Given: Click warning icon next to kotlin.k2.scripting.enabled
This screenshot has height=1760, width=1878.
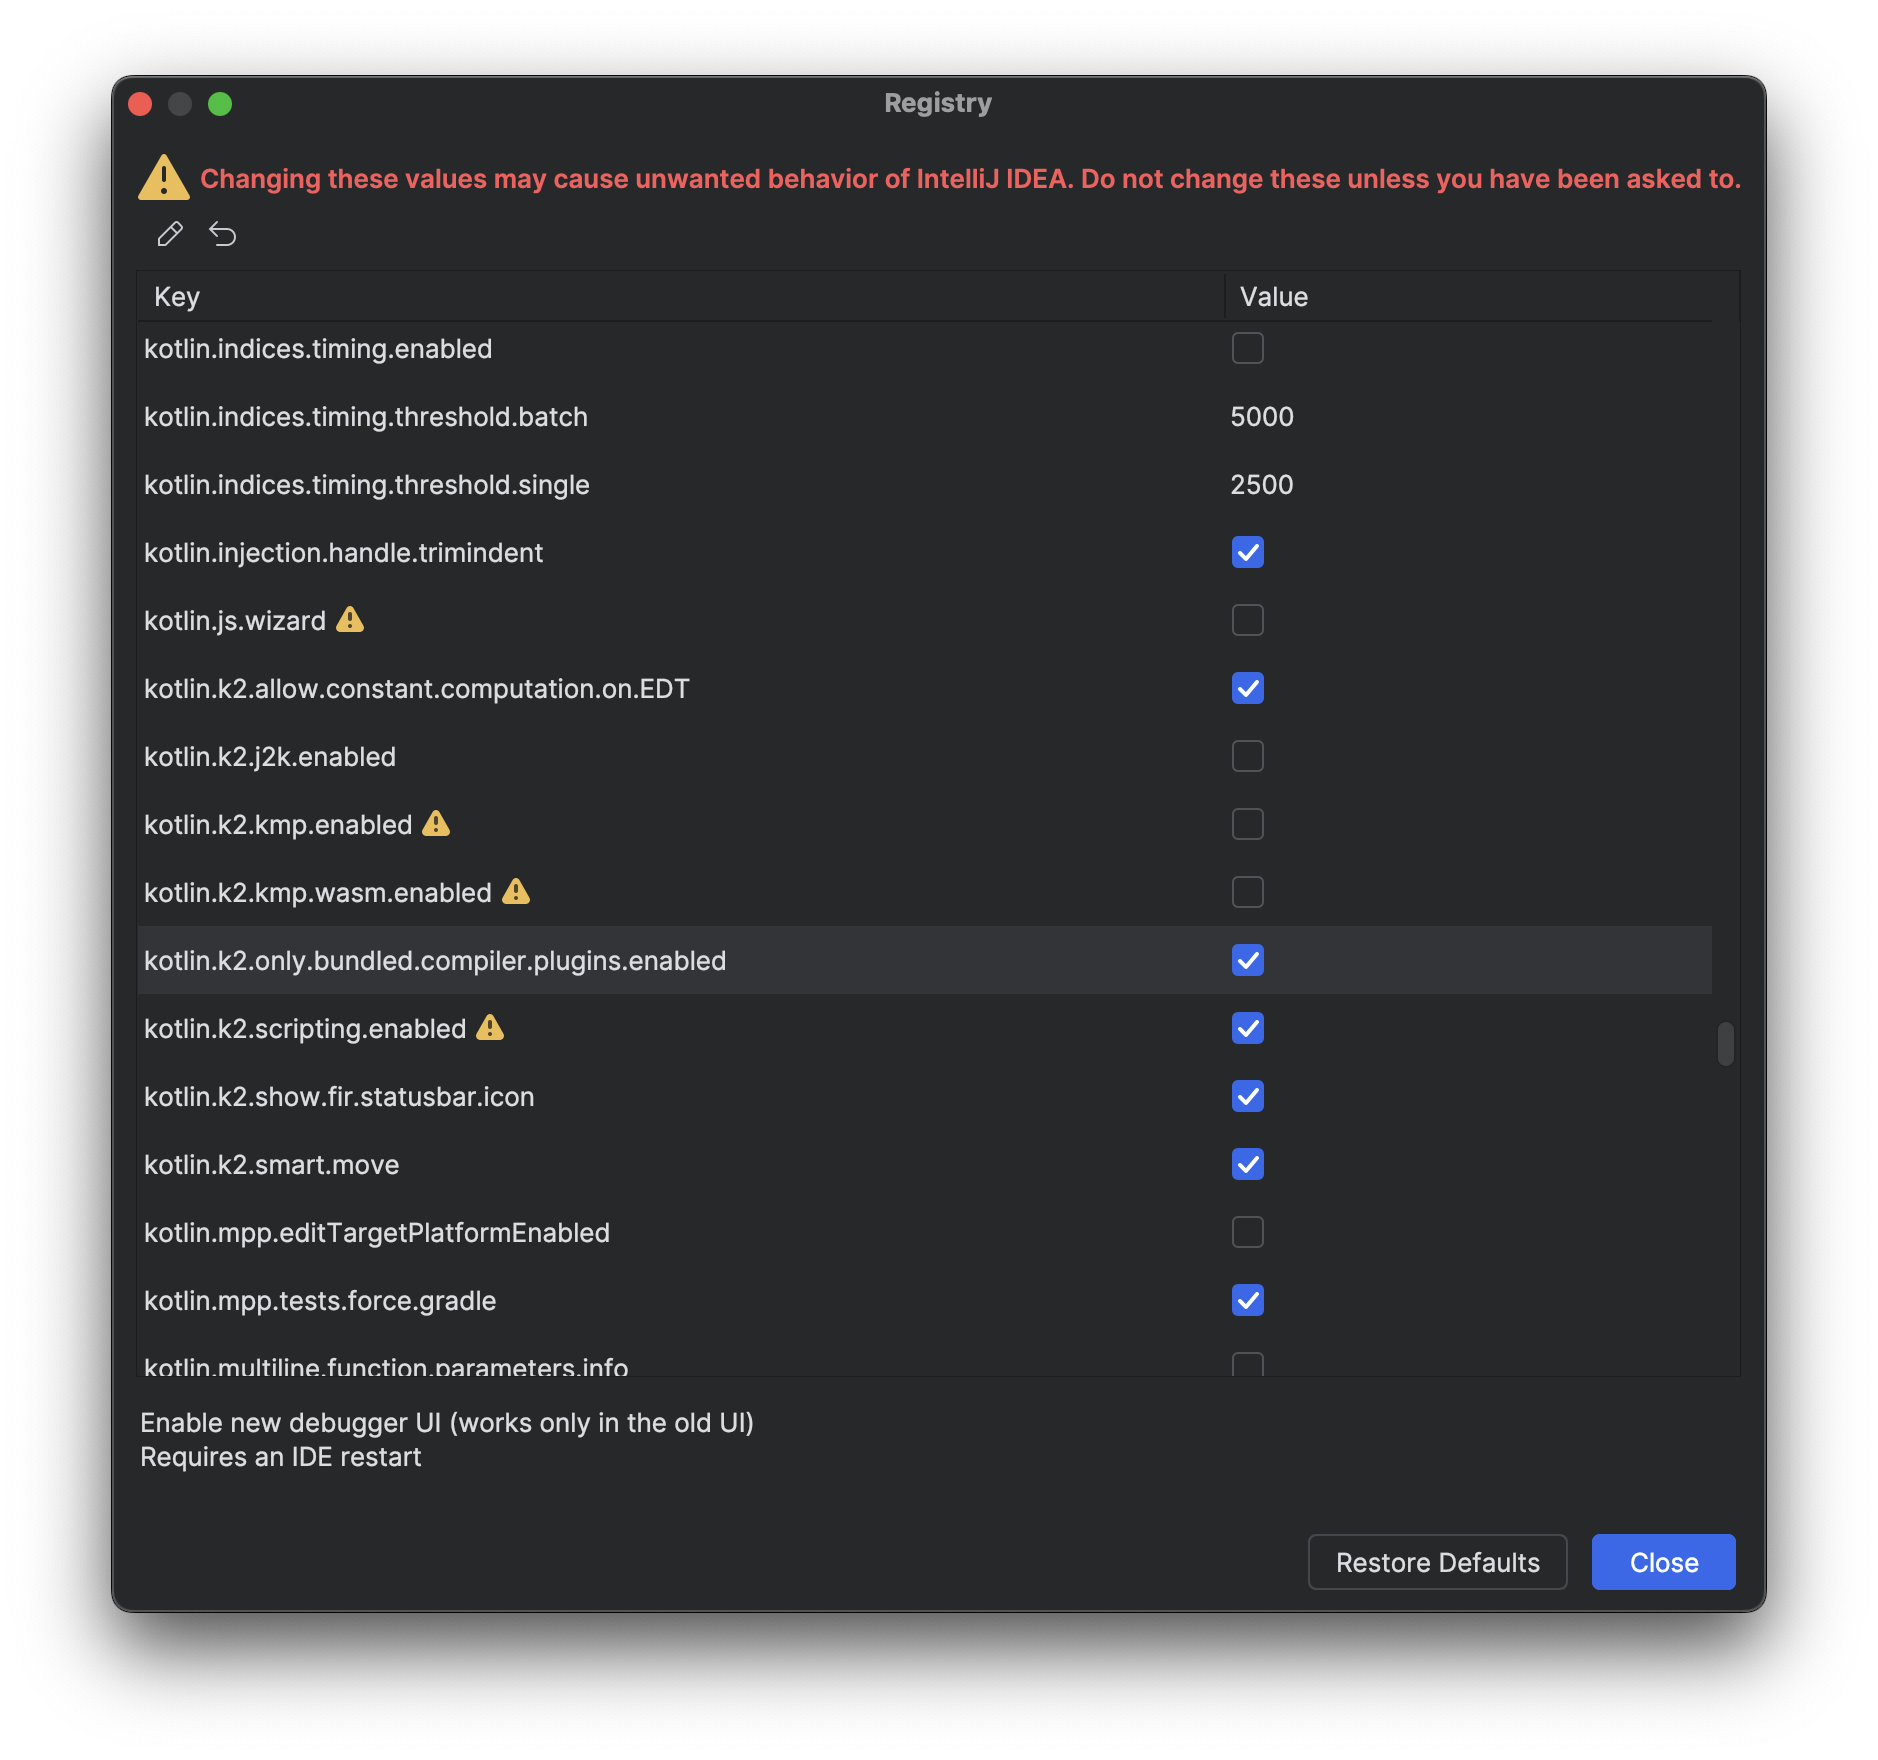Looking at the screenshot, I should [x=490, y=1027].
